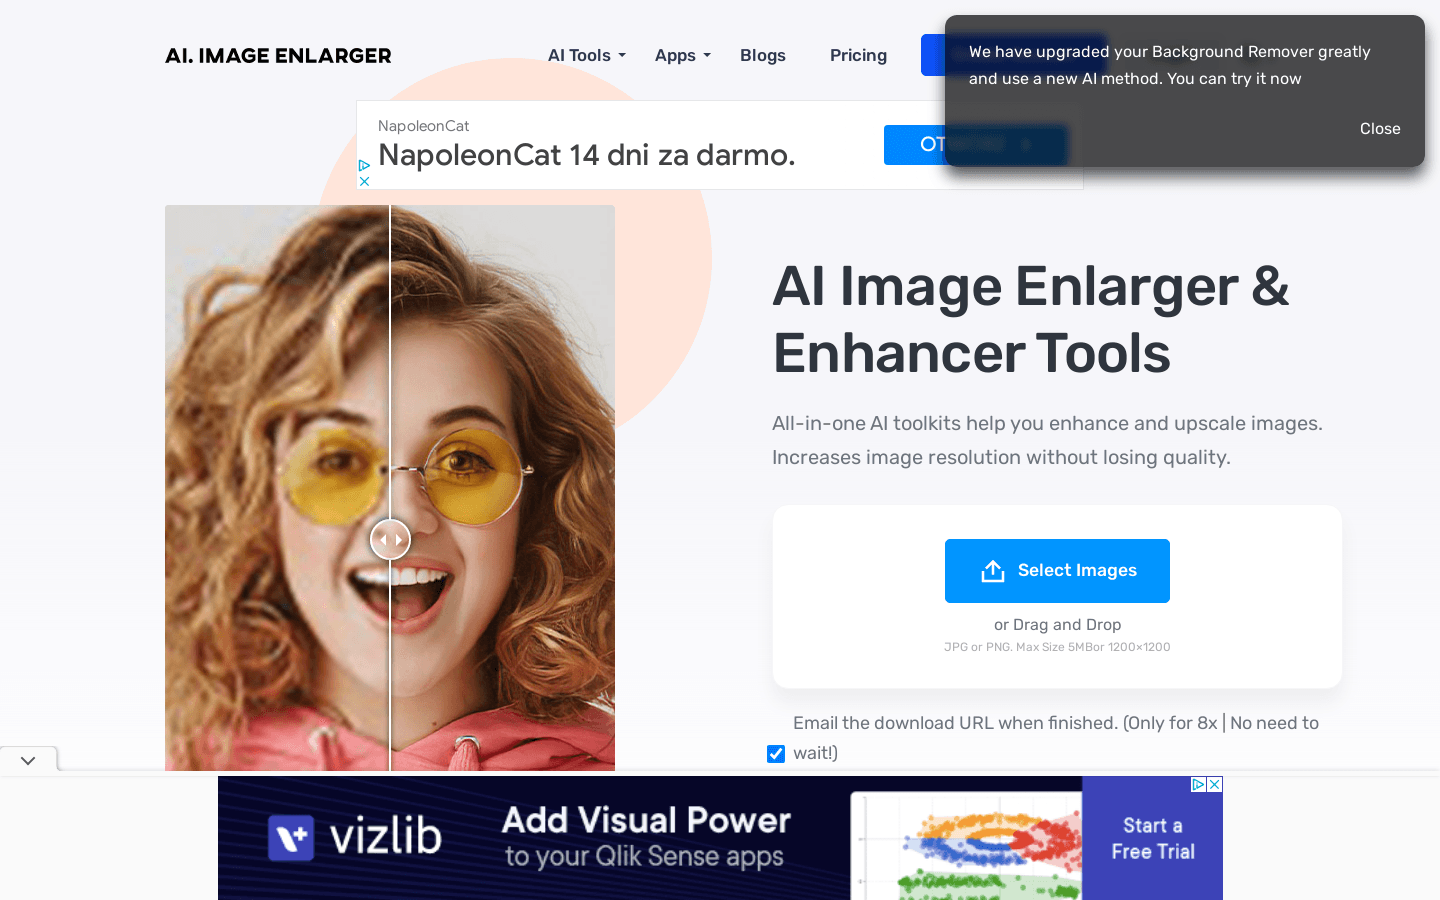The image size is (1440, 900).
Task: View the Pricing page
Action: [x=858, y=55]
